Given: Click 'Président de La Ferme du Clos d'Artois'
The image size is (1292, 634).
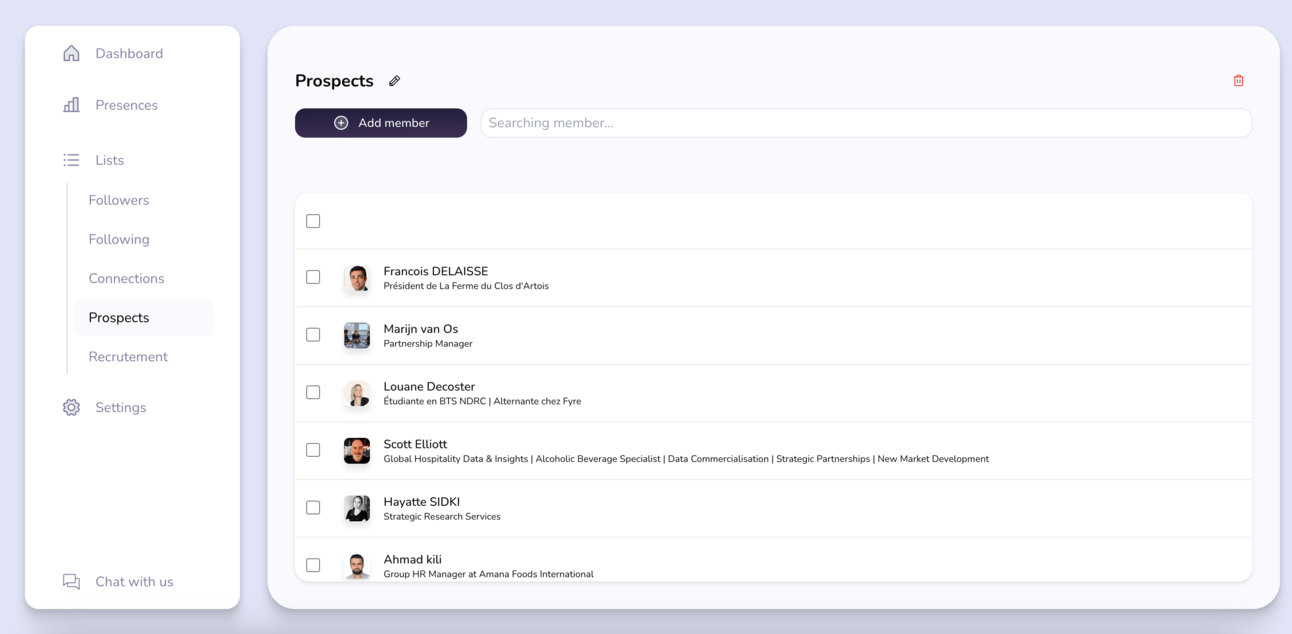Looking at the screenshot, I should point(466,286).
